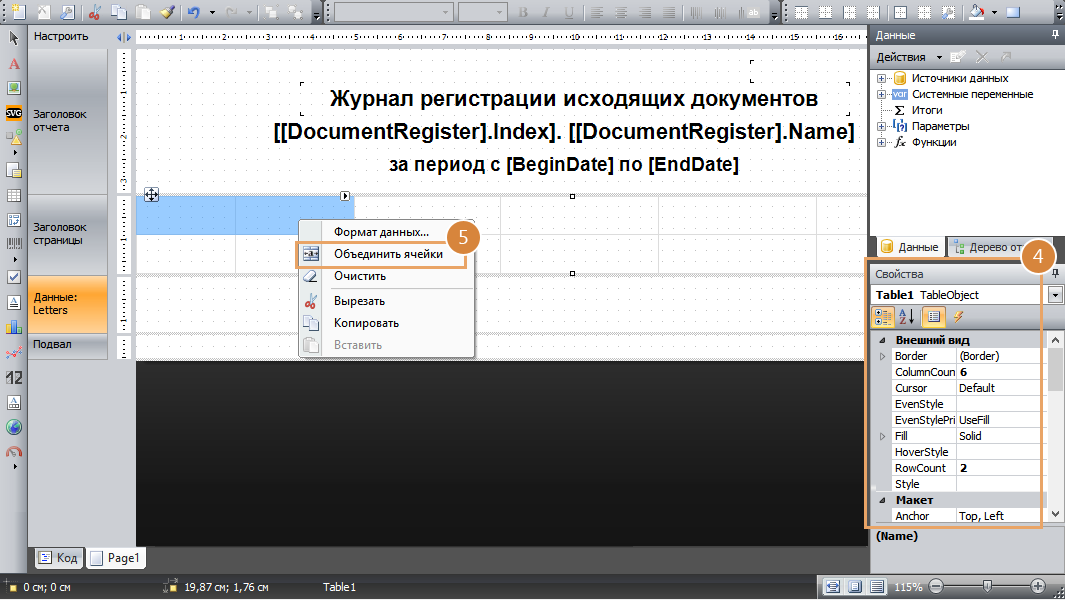Viewport: 1065px width, 600px height.
Task: Click the alphabetical sort icon in Properties
Action: pyautogui.click(x=907, y=317)
